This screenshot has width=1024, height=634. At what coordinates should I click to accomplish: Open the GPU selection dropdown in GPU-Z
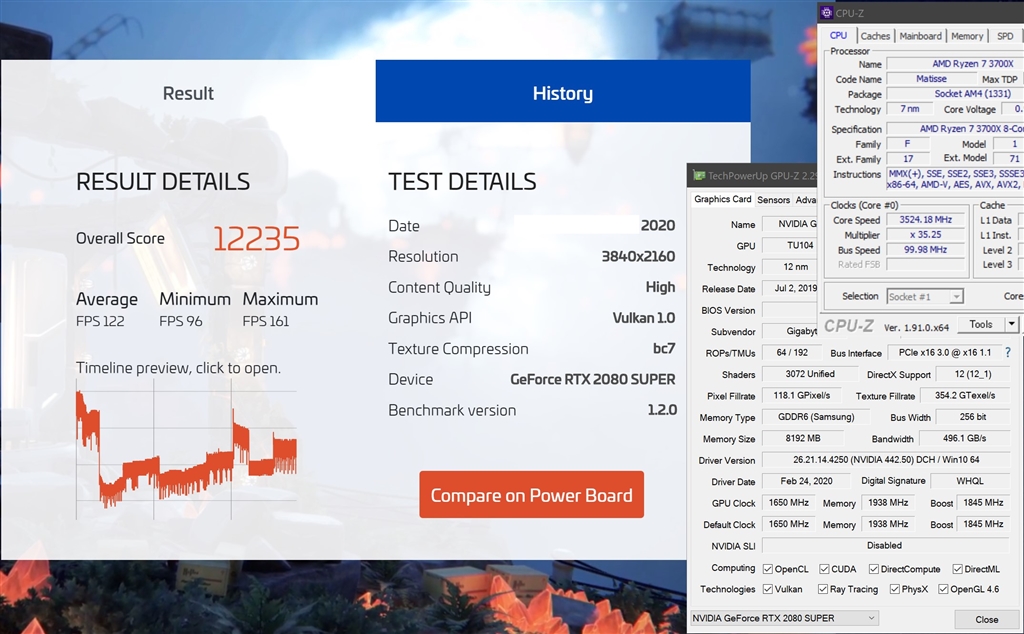pos(784,618)
